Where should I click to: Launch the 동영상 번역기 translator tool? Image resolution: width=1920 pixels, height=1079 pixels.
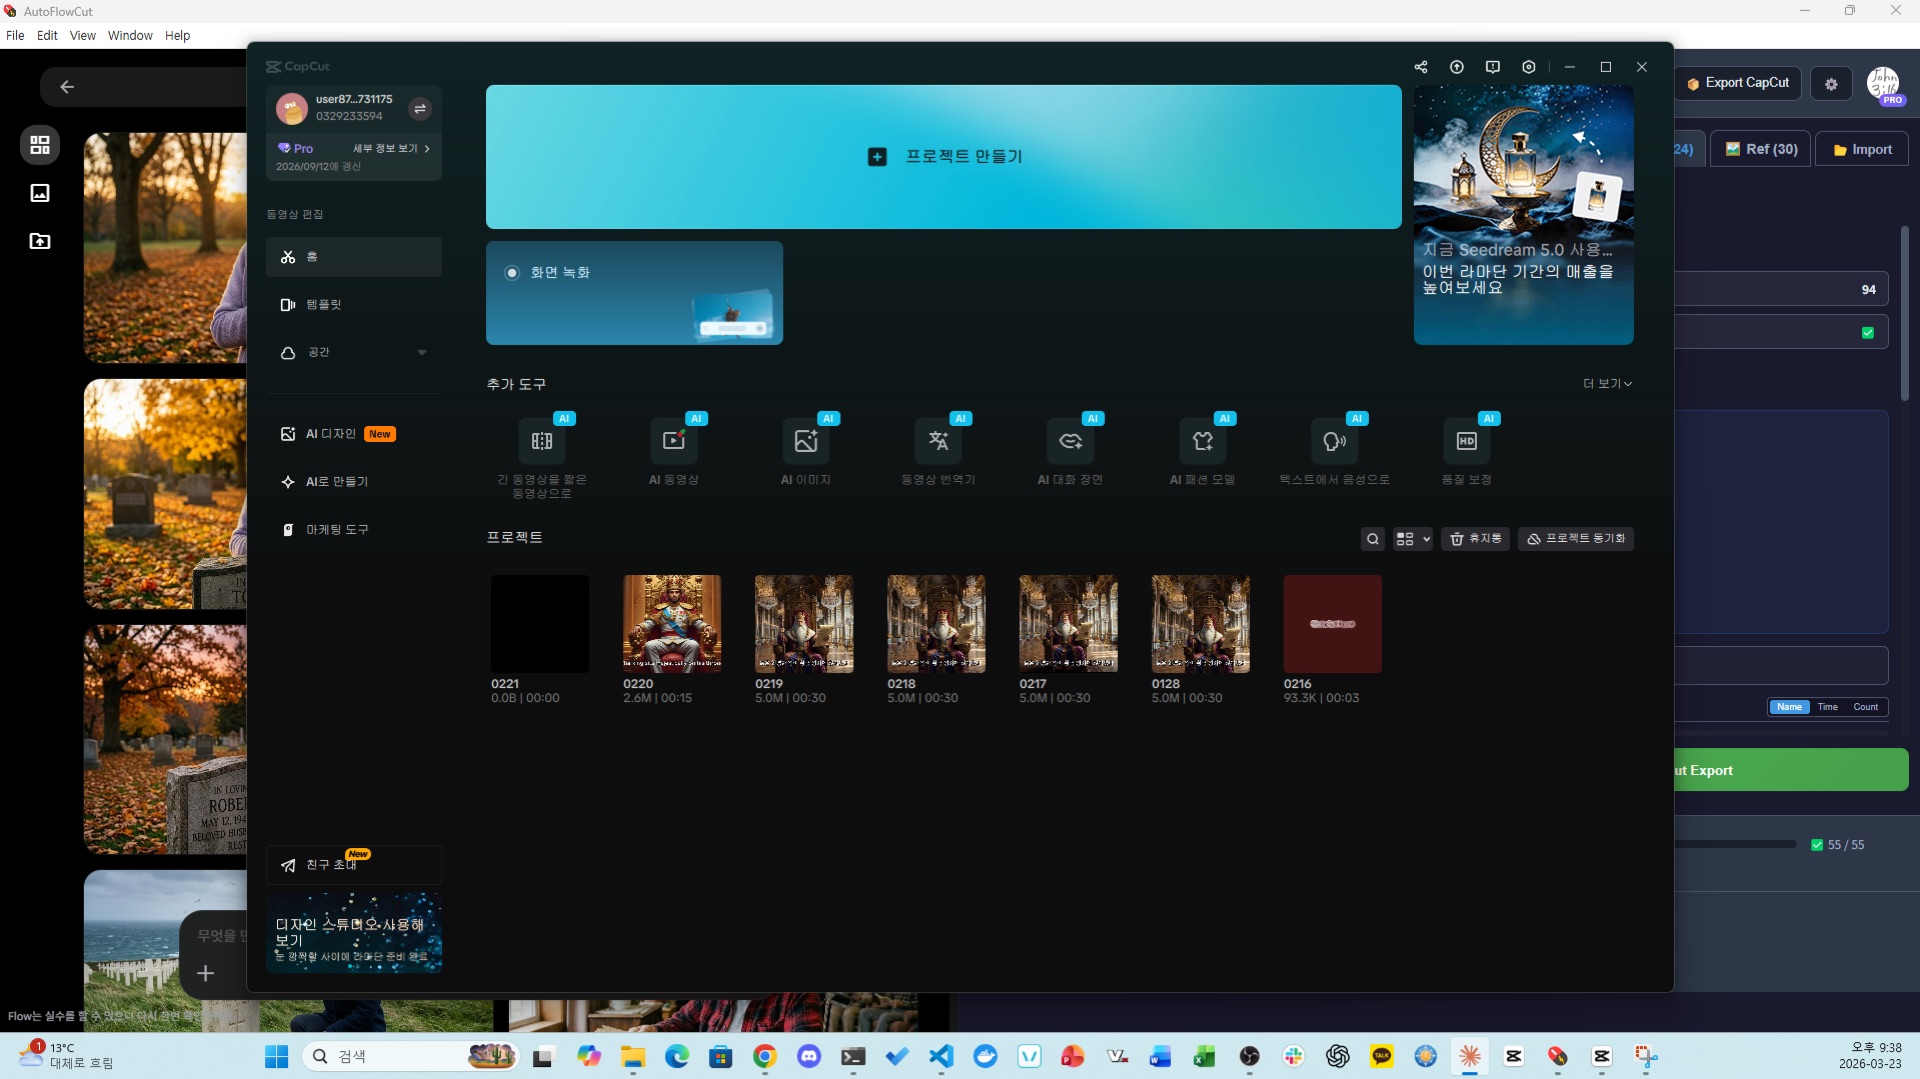click(x=938, y=441)
